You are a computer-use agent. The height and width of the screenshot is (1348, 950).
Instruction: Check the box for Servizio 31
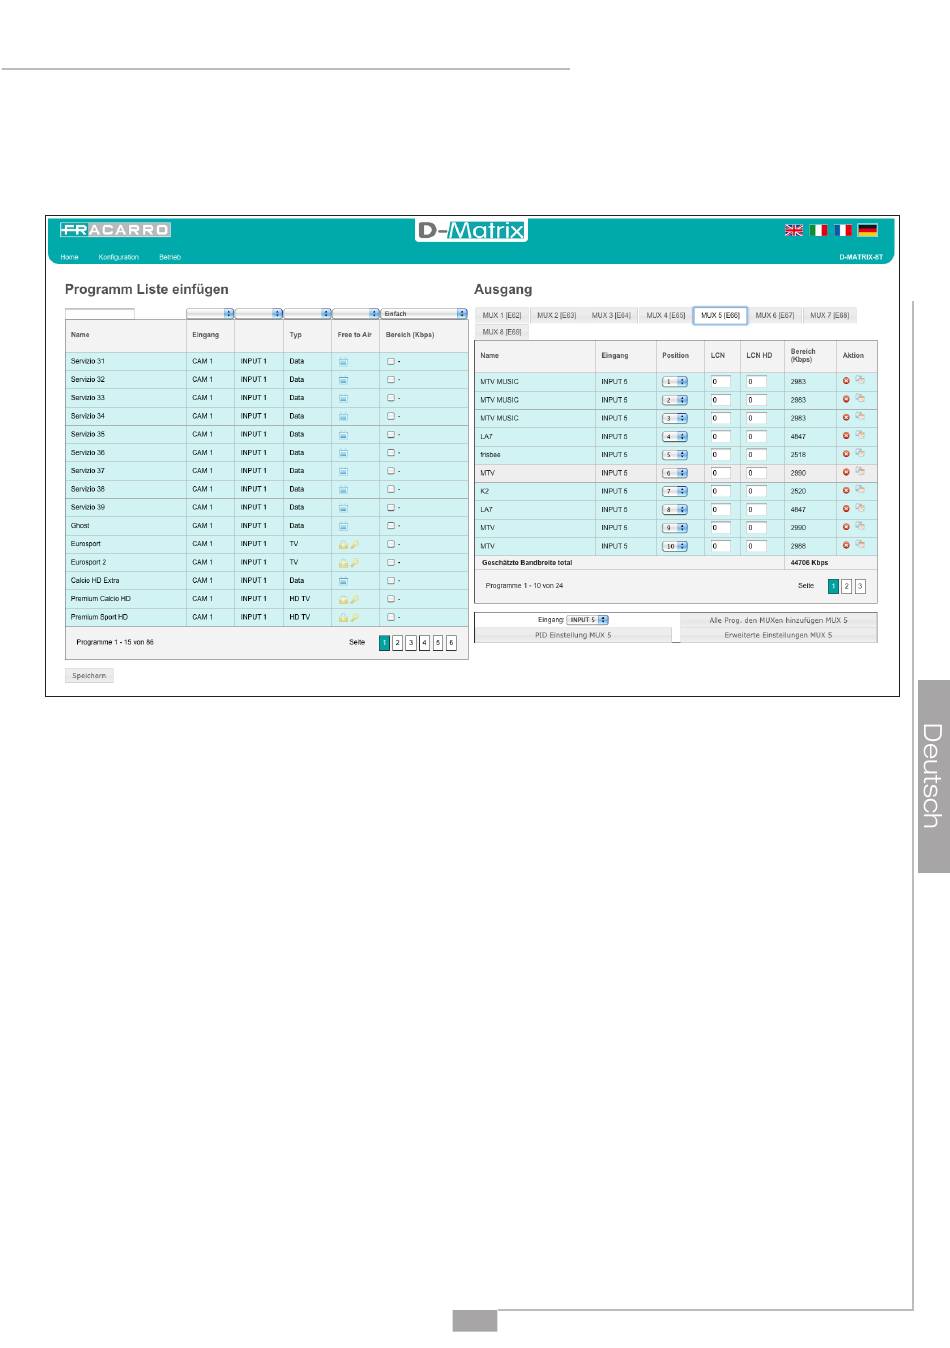click(391, 361)
